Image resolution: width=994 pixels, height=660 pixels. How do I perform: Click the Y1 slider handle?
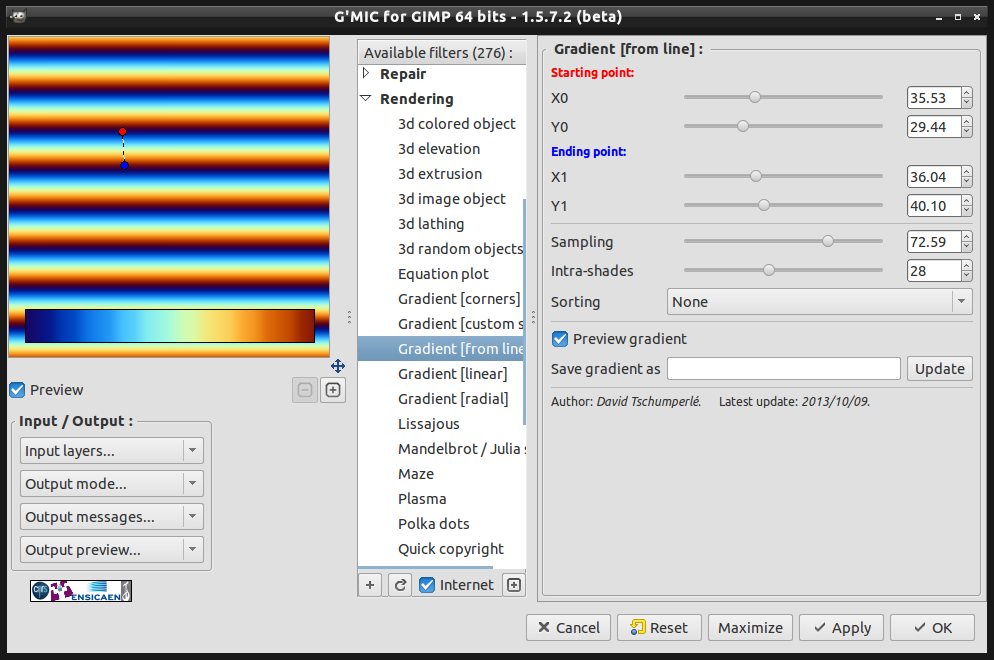pos(764,205)
